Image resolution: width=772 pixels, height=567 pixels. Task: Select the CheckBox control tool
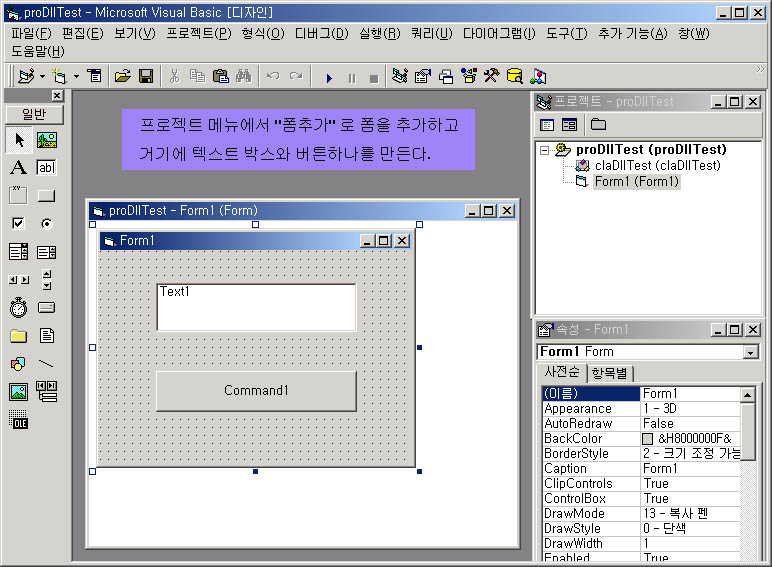coord(19,223)
